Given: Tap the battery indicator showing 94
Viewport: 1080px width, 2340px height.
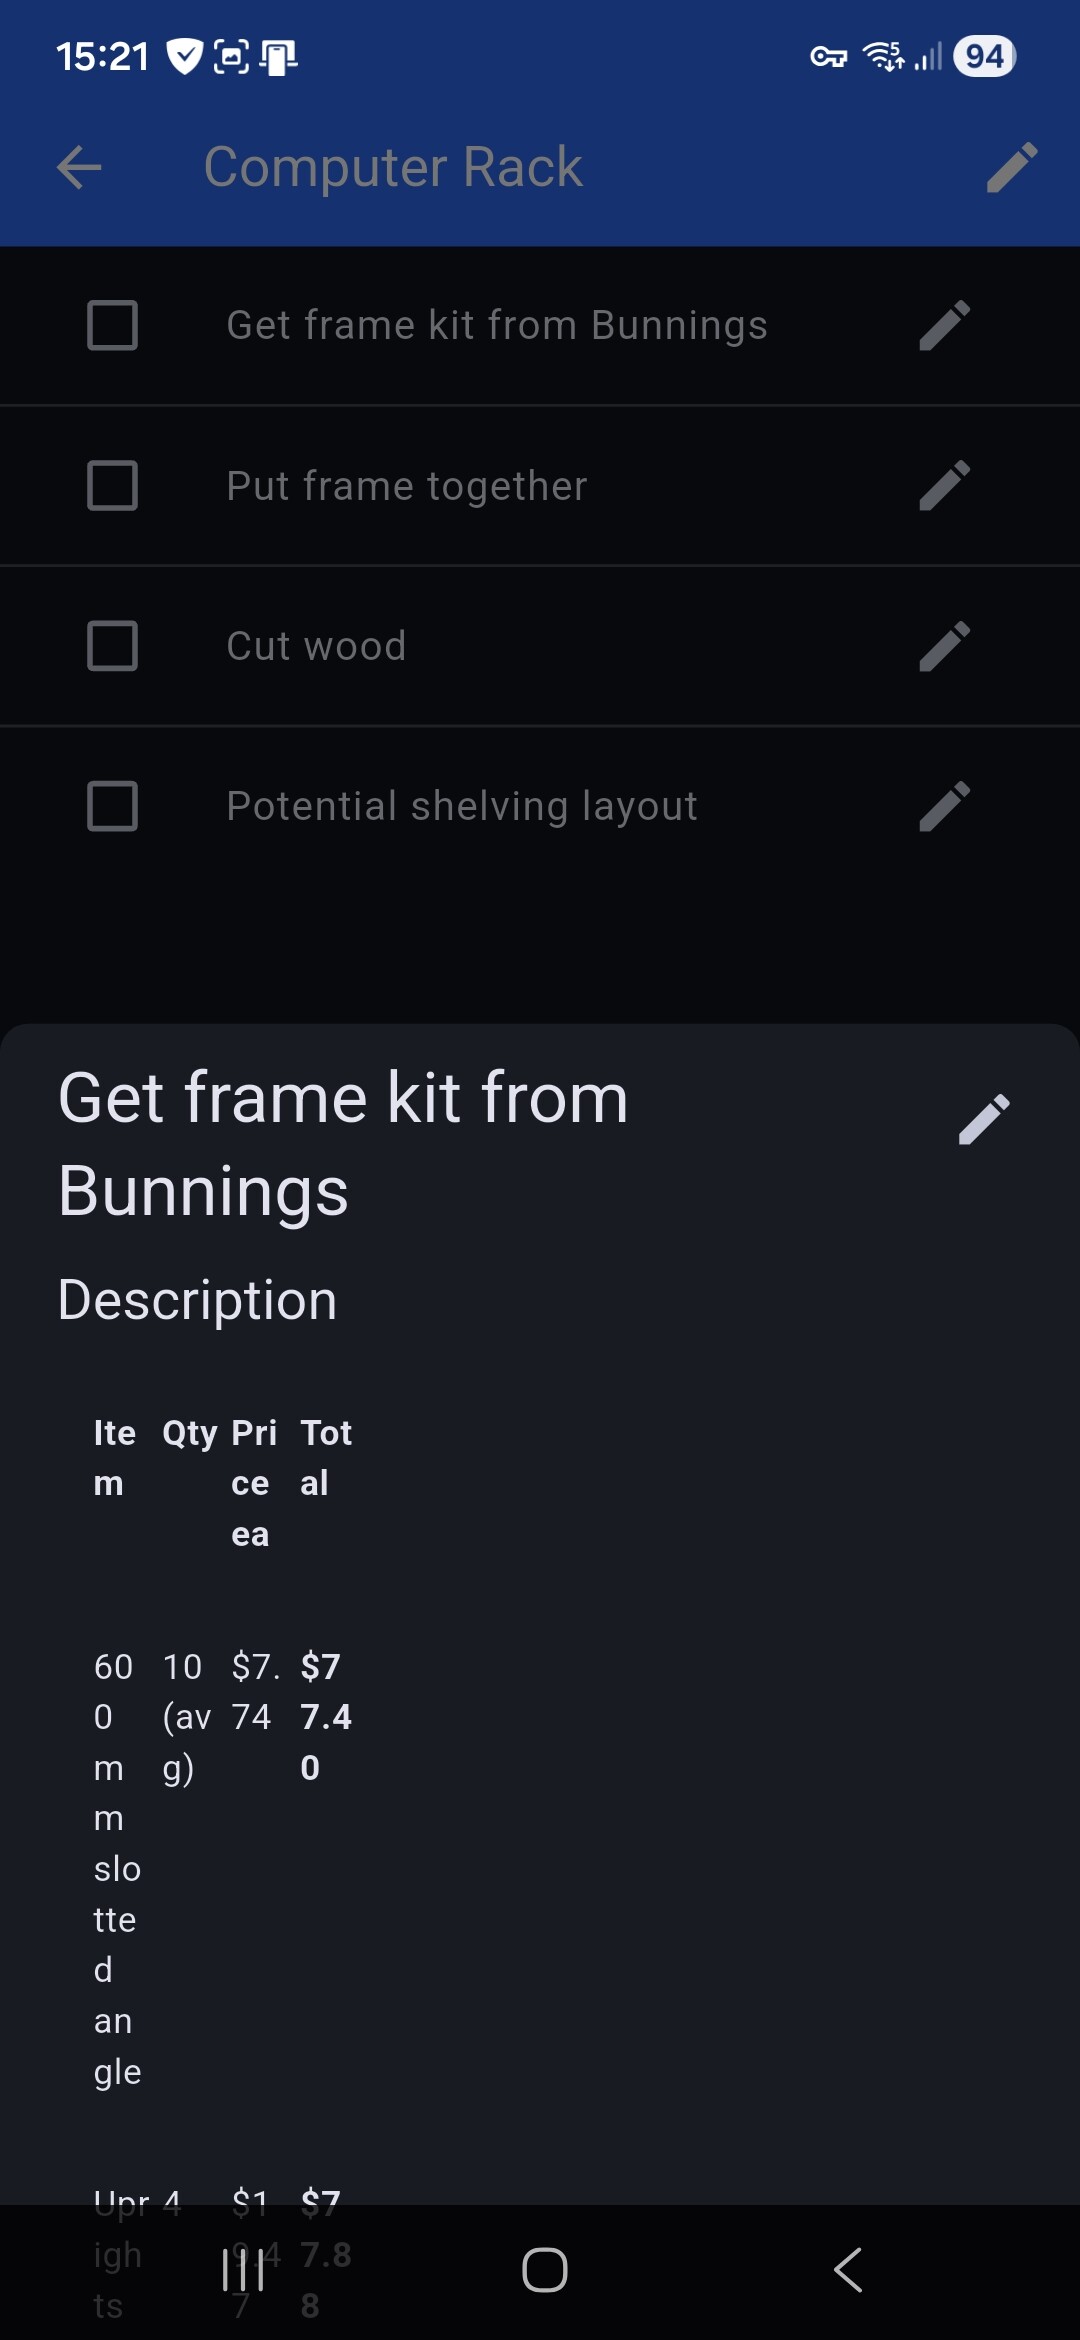Looking at the screenshot, I should [984, 57].
